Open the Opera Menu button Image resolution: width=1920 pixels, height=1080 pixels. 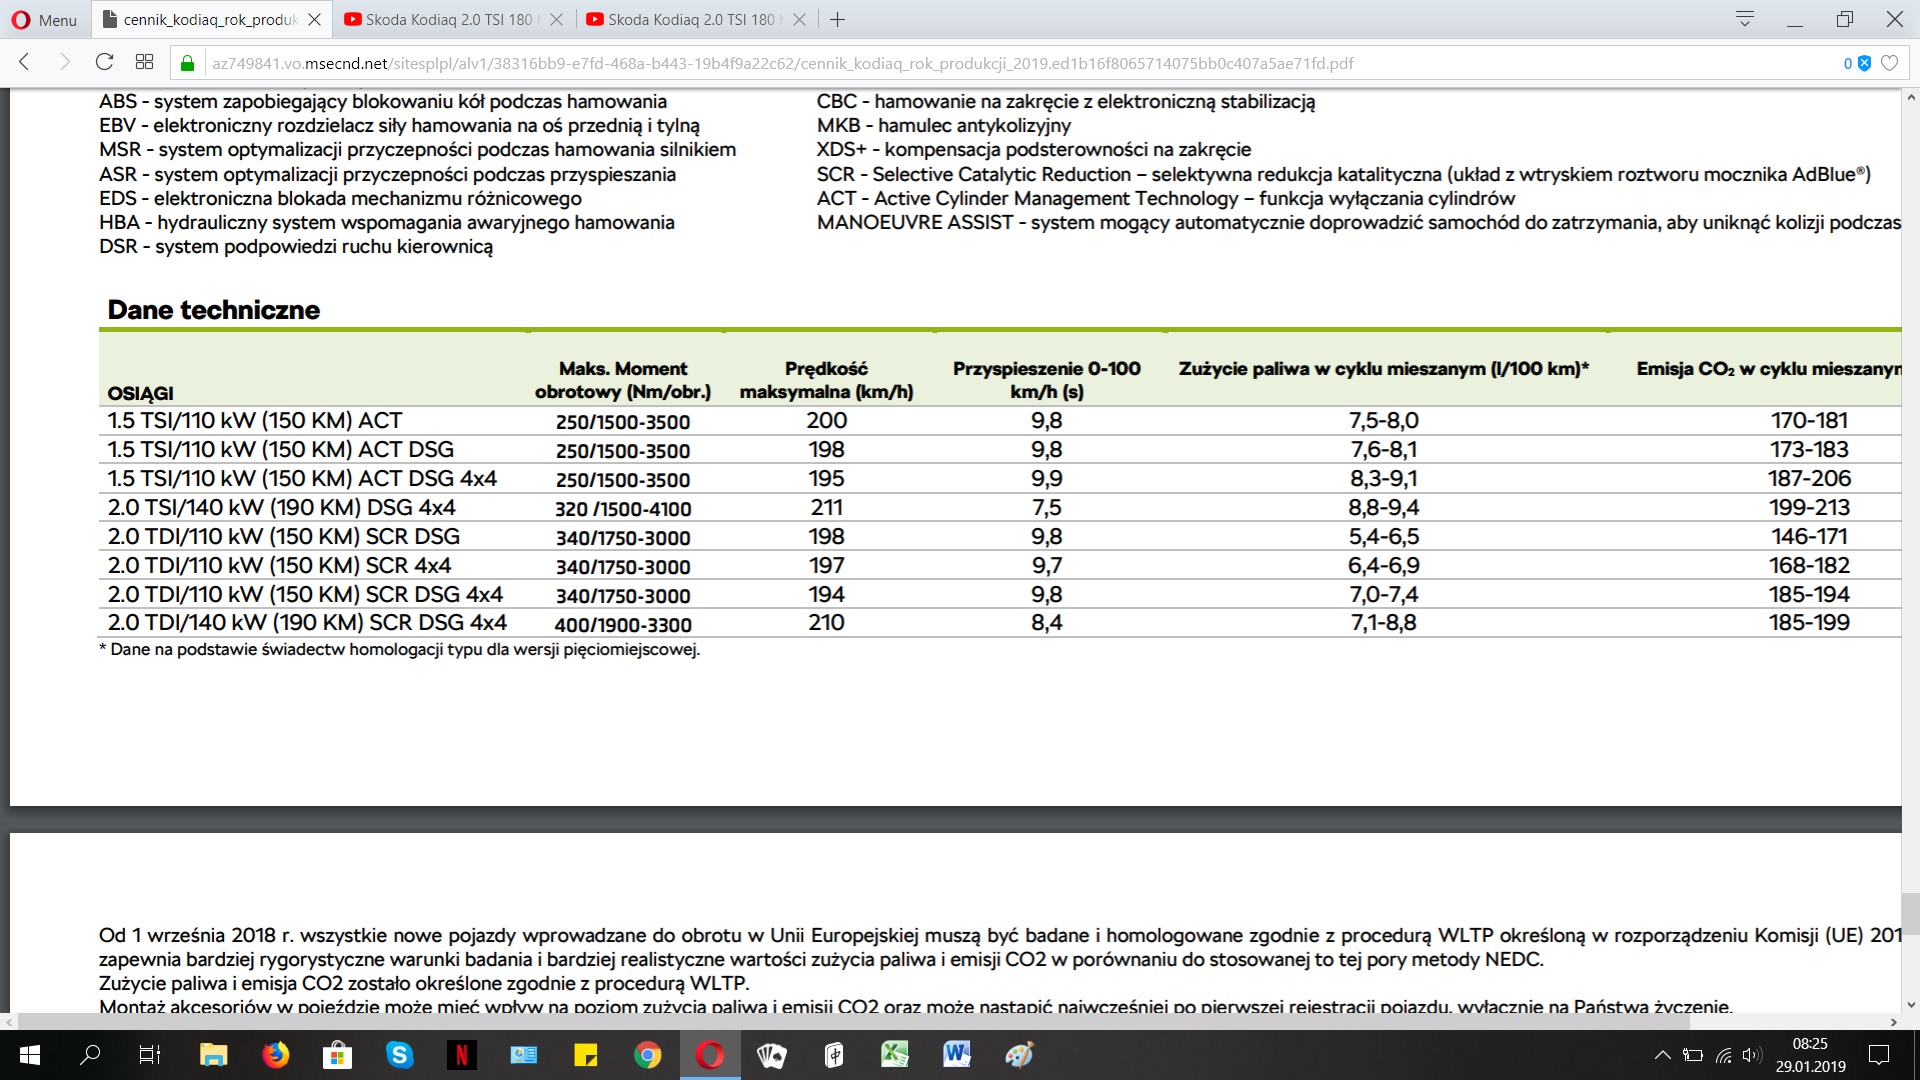pyautogui.click(x=44, y=20)
